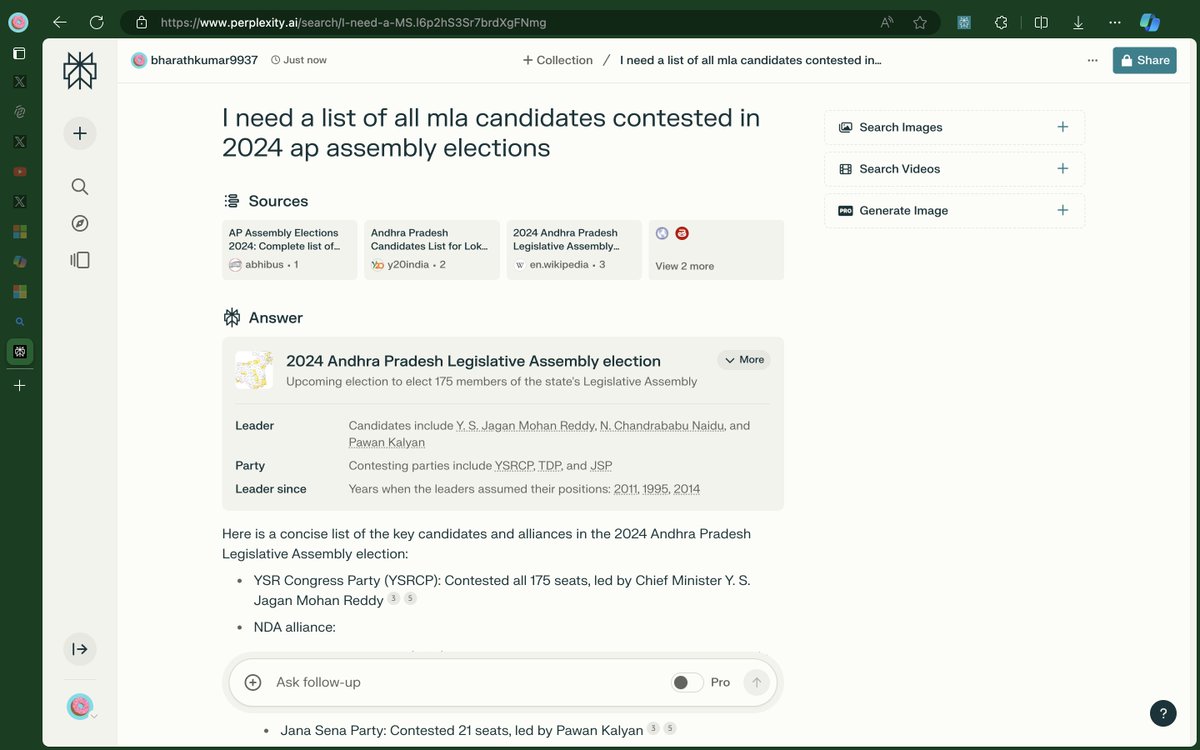Click the perplexity.ai address bar URL
Viewport: 1200px width, 750px height.
pos(353,22)
